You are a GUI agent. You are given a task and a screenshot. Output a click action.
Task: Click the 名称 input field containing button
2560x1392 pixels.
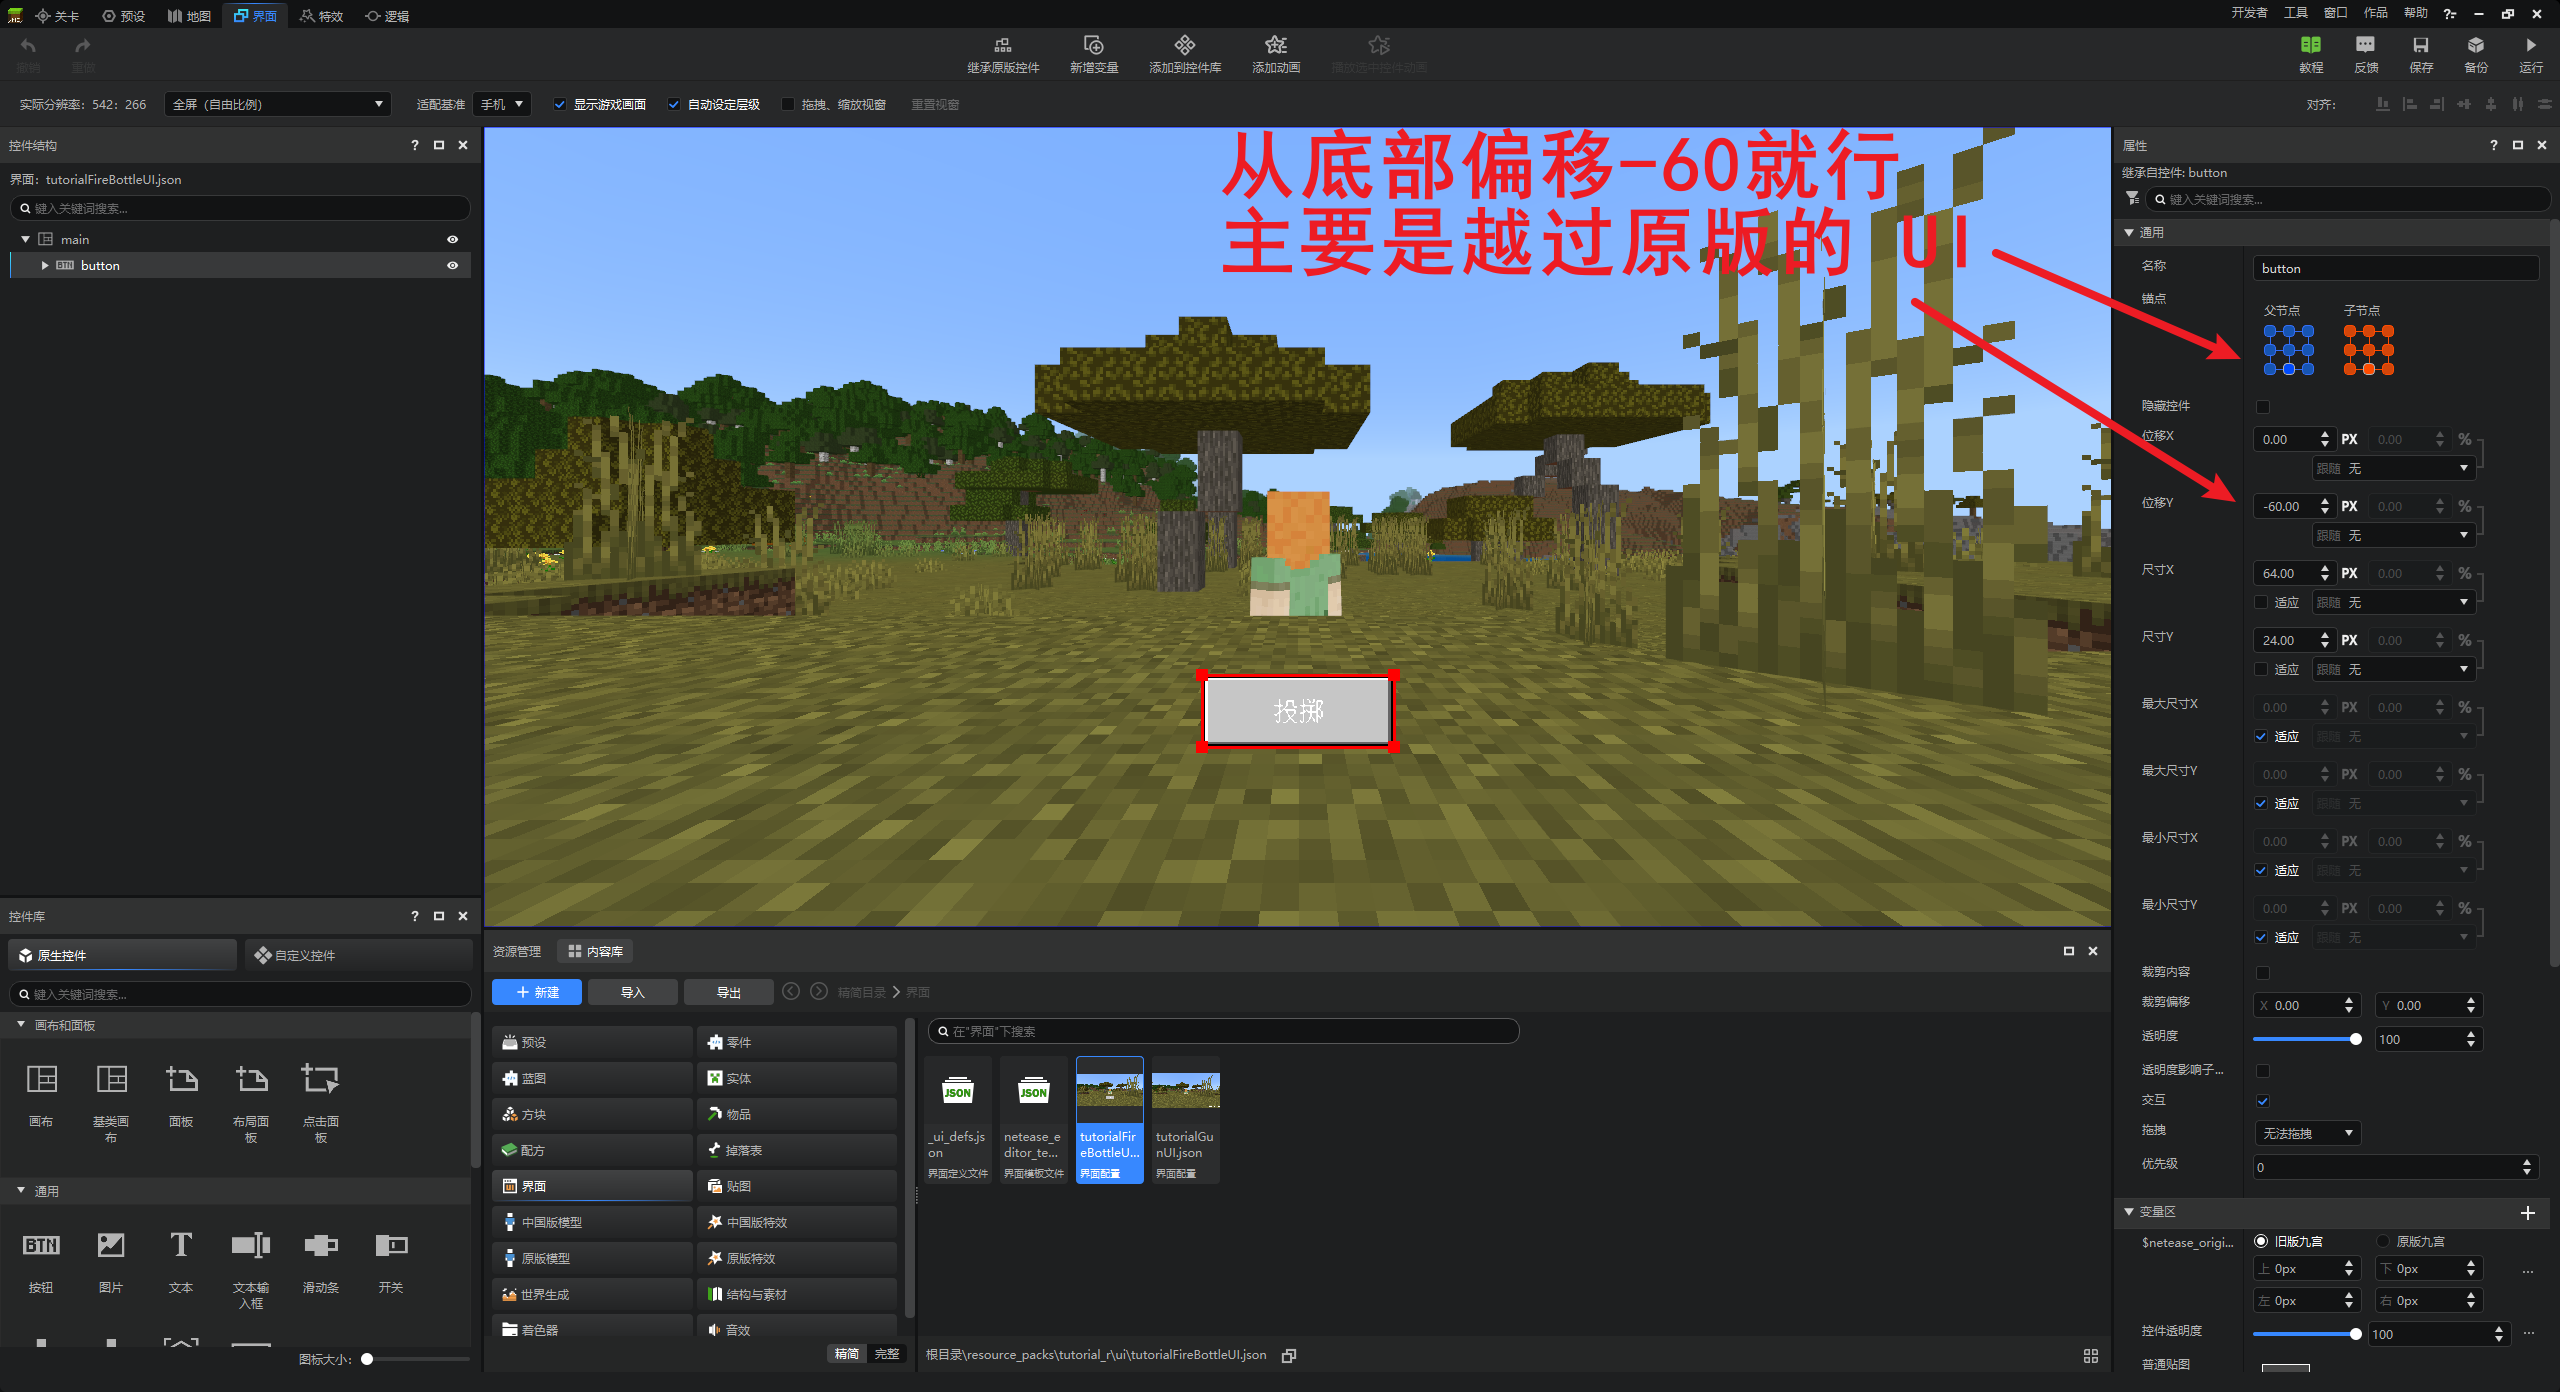point(2396,268)
